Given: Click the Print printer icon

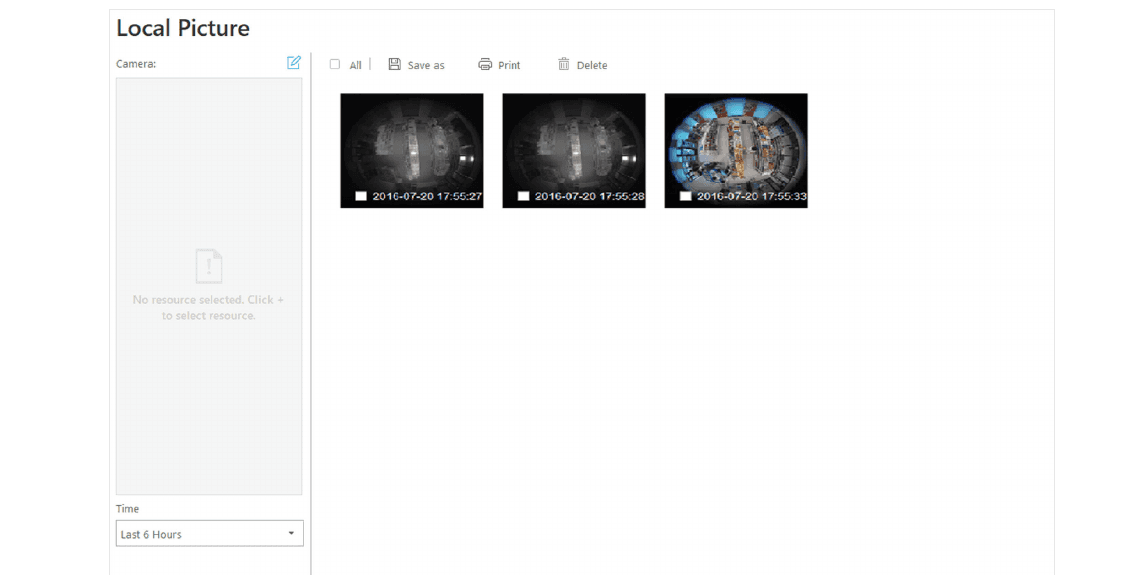Looking at the screenshot, I should coord(485,64).
